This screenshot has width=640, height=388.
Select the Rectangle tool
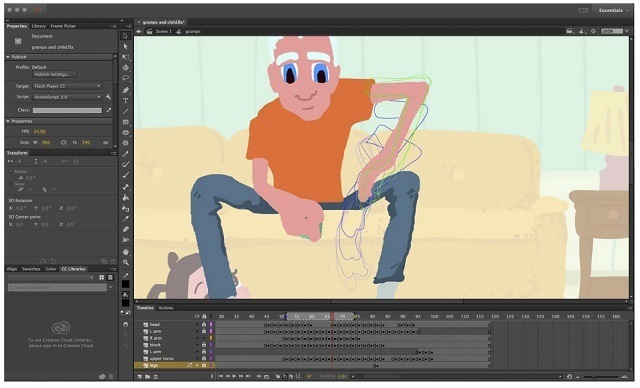126,122
